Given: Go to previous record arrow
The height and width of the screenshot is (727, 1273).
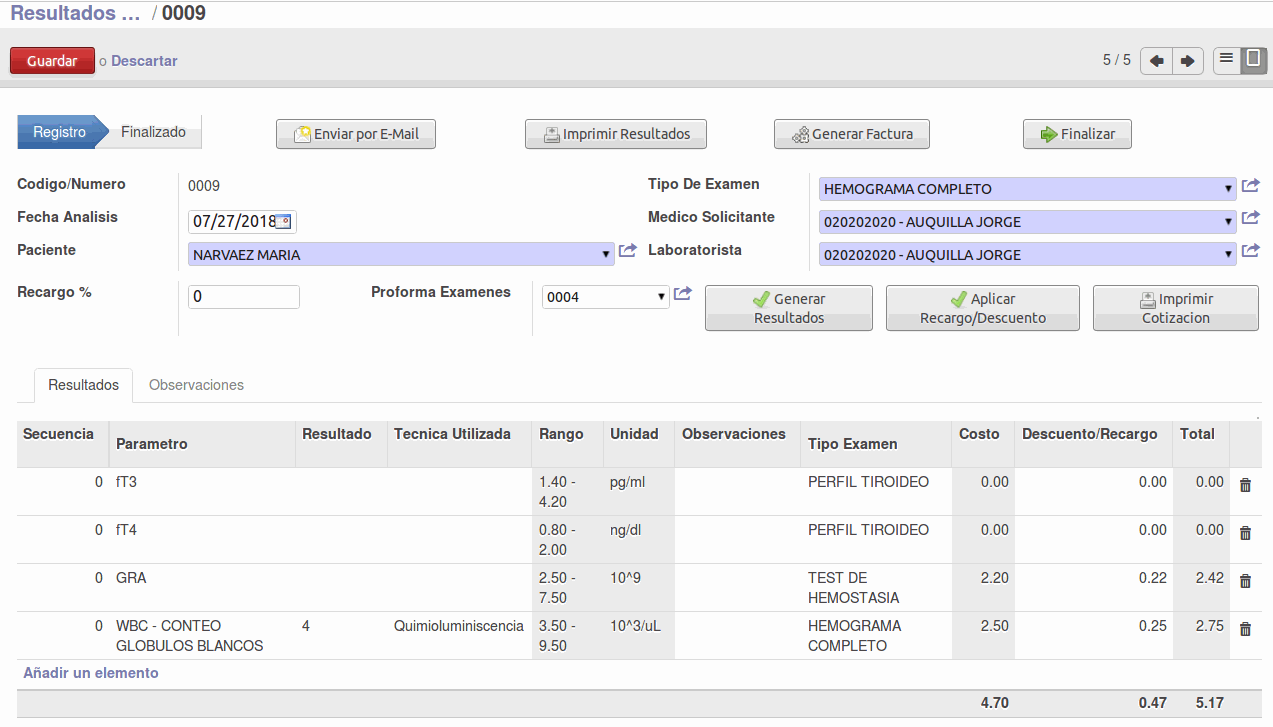Looking at the screenshot, I should [x=1157, y=61].
